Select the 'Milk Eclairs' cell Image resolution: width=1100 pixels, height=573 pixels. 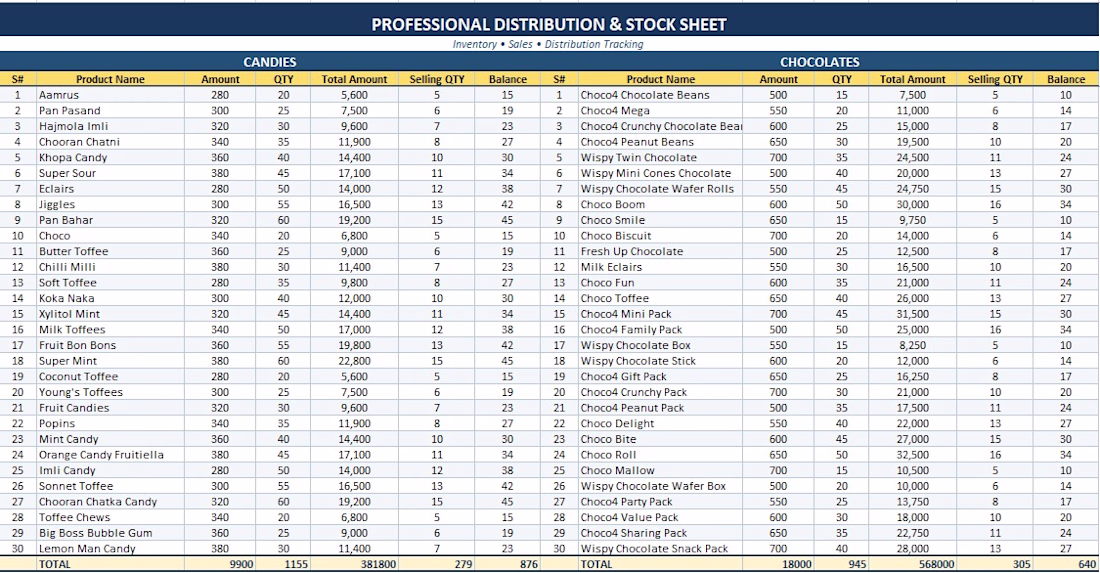[660, 267]
